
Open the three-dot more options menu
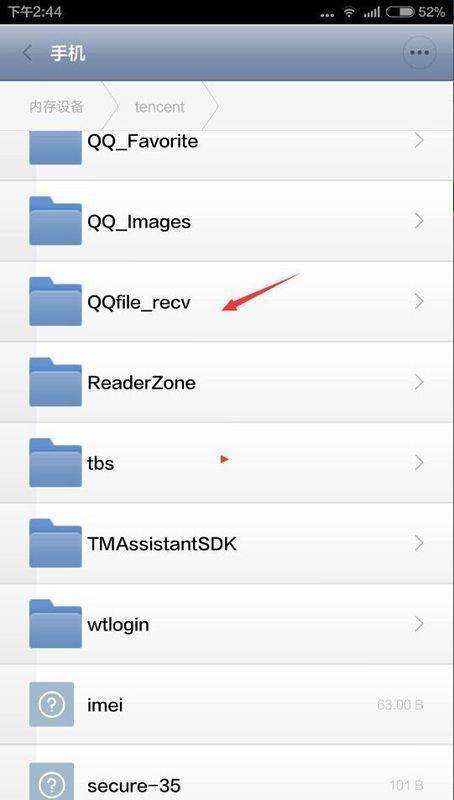pyautogui.click(x=419, y=53)
